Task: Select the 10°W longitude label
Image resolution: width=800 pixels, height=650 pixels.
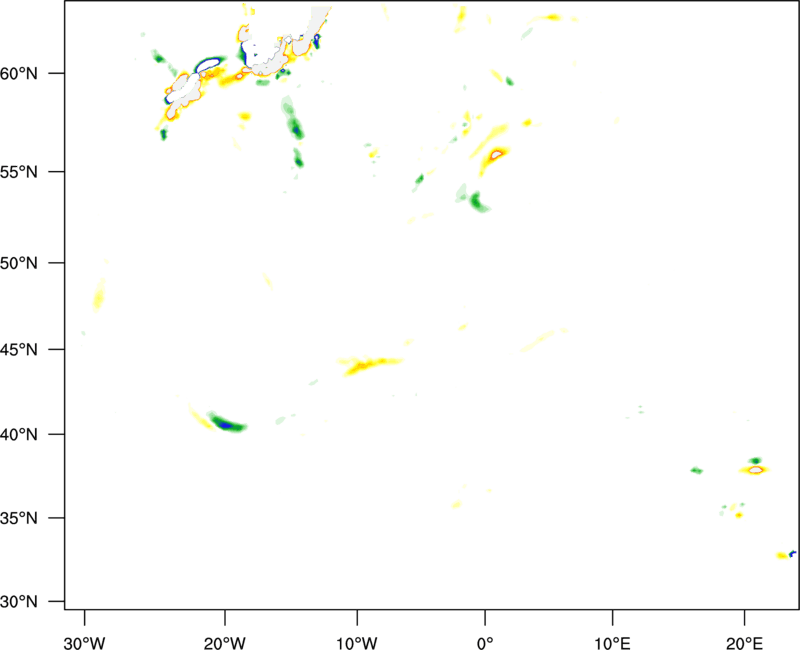Action: 357,644
